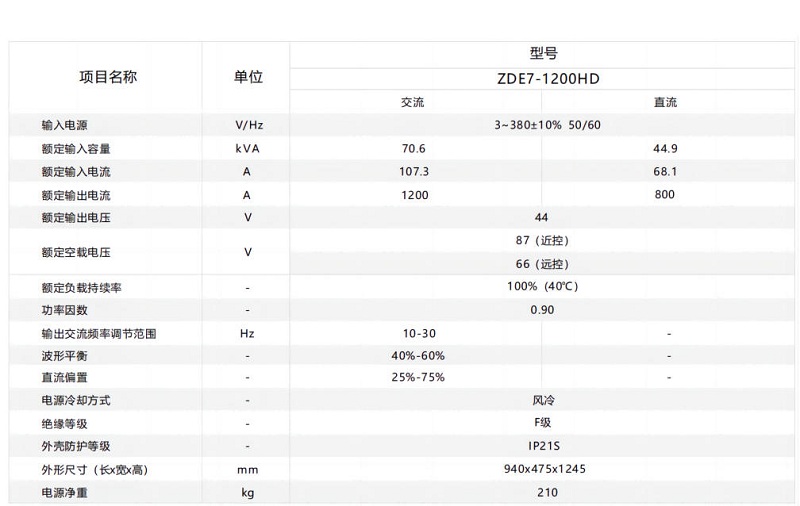This screenshot has height=506, width=800.
Task: Click the 100% (40℃) duty cycle value
Action: point(541,287)
